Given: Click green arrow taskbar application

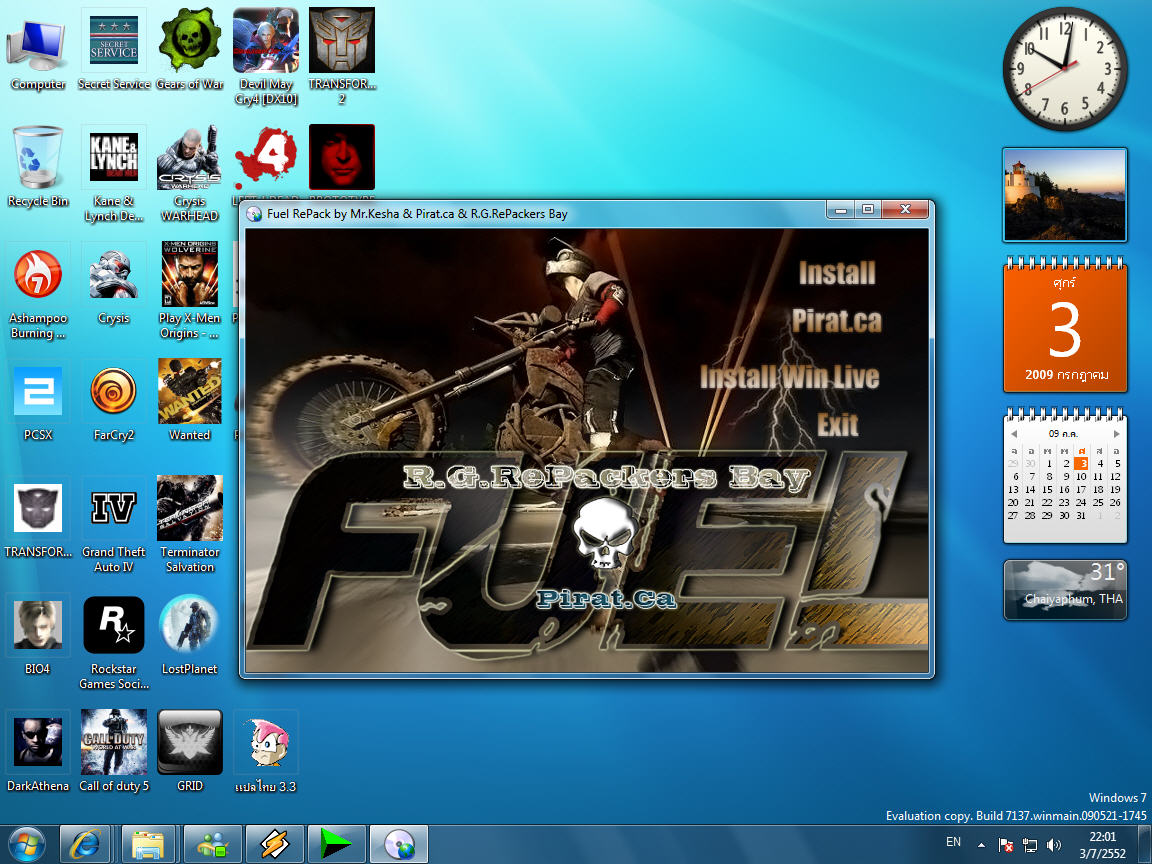Looking at the screenshot, I should point(336,844).
